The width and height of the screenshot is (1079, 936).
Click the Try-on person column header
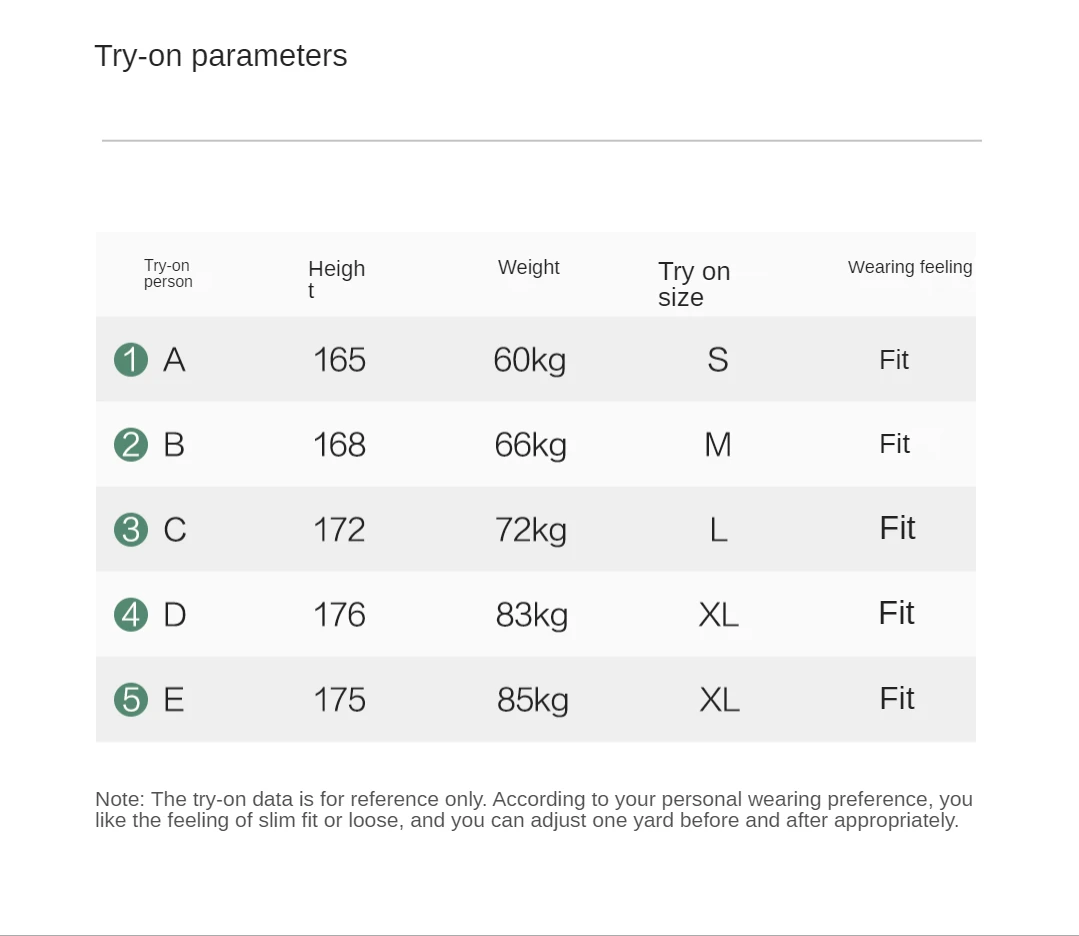click(x=168, y=273)
